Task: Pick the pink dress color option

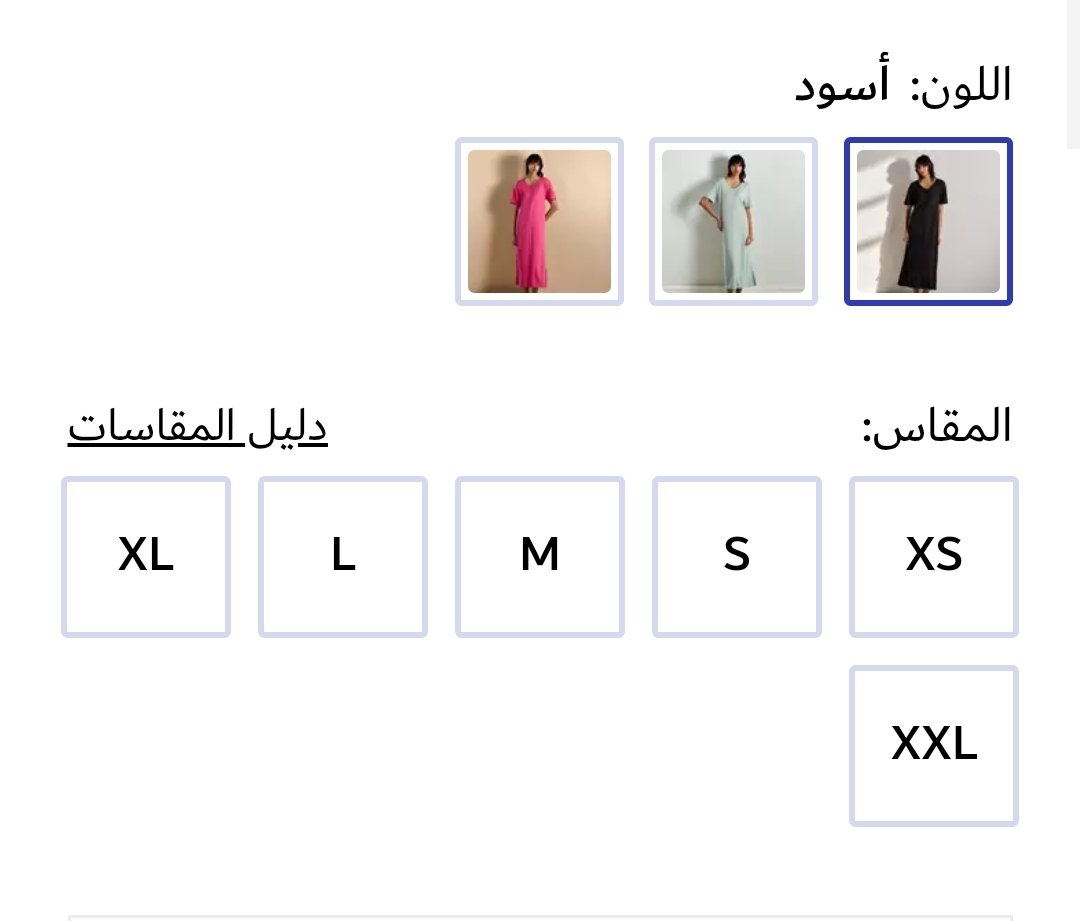Action: pyautogui.click(x=539, y=221)
